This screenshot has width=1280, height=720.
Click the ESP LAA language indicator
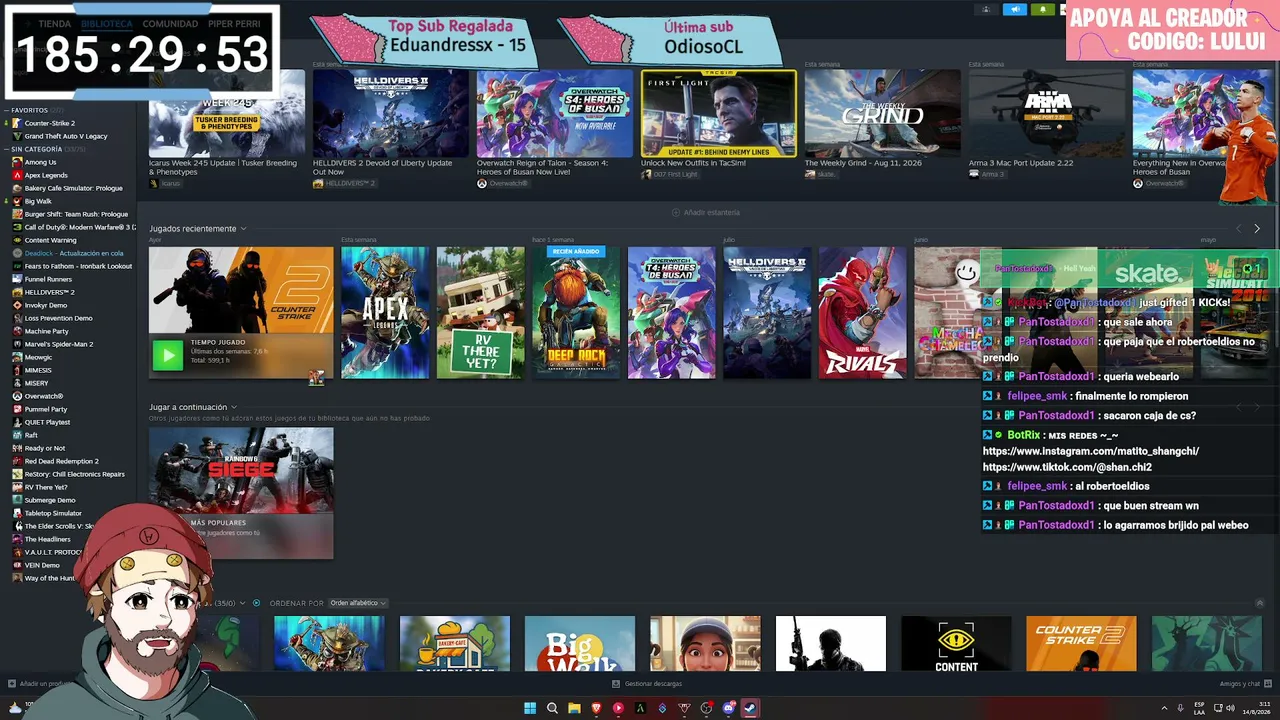coord(1199,708)
